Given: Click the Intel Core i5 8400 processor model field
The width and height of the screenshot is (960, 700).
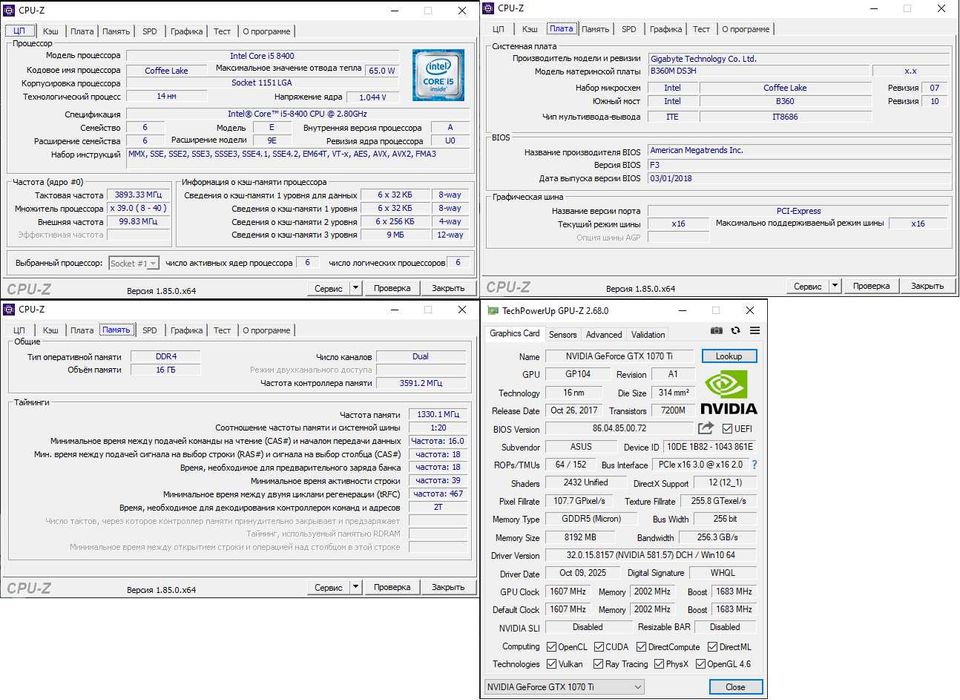Looking at the screenshot, I should click(263, 56).
